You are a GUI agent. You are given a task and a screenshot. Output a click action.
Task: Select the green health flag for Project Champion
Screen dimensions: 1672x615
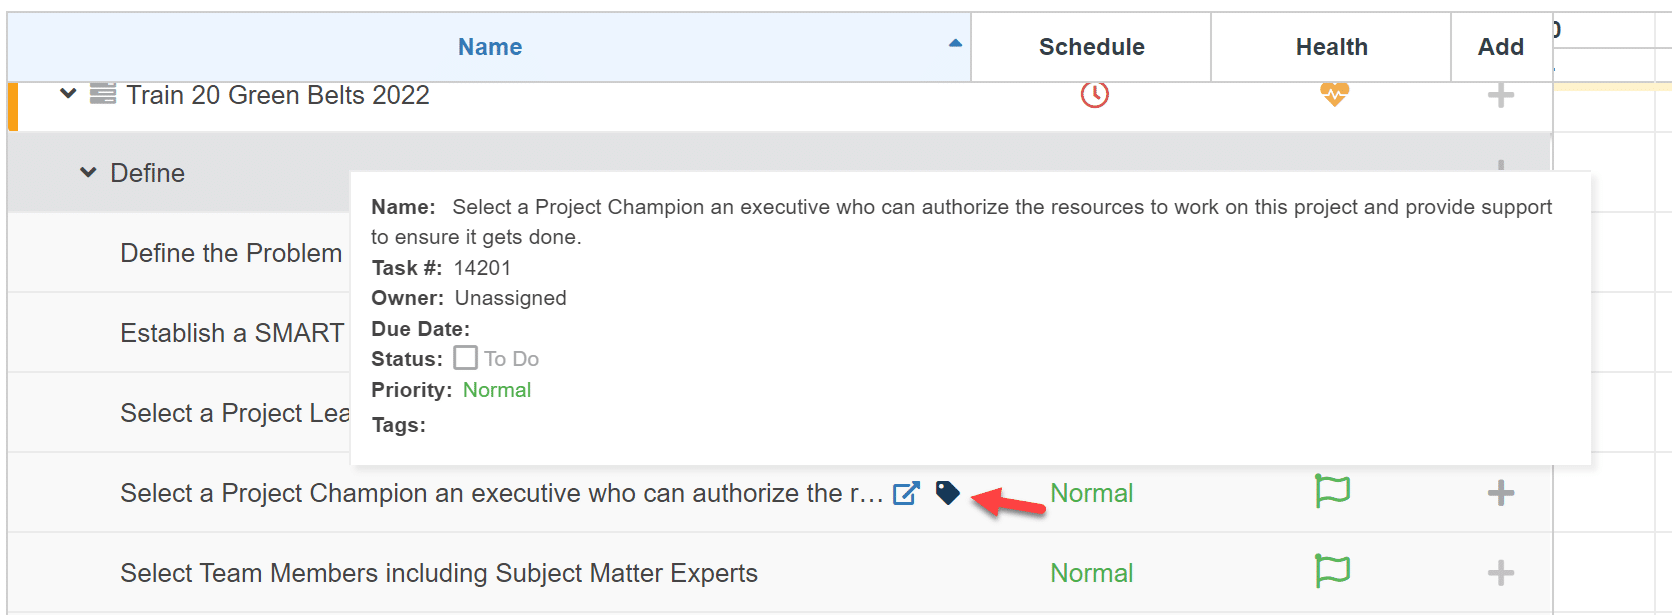click(x=1332, y=493)
